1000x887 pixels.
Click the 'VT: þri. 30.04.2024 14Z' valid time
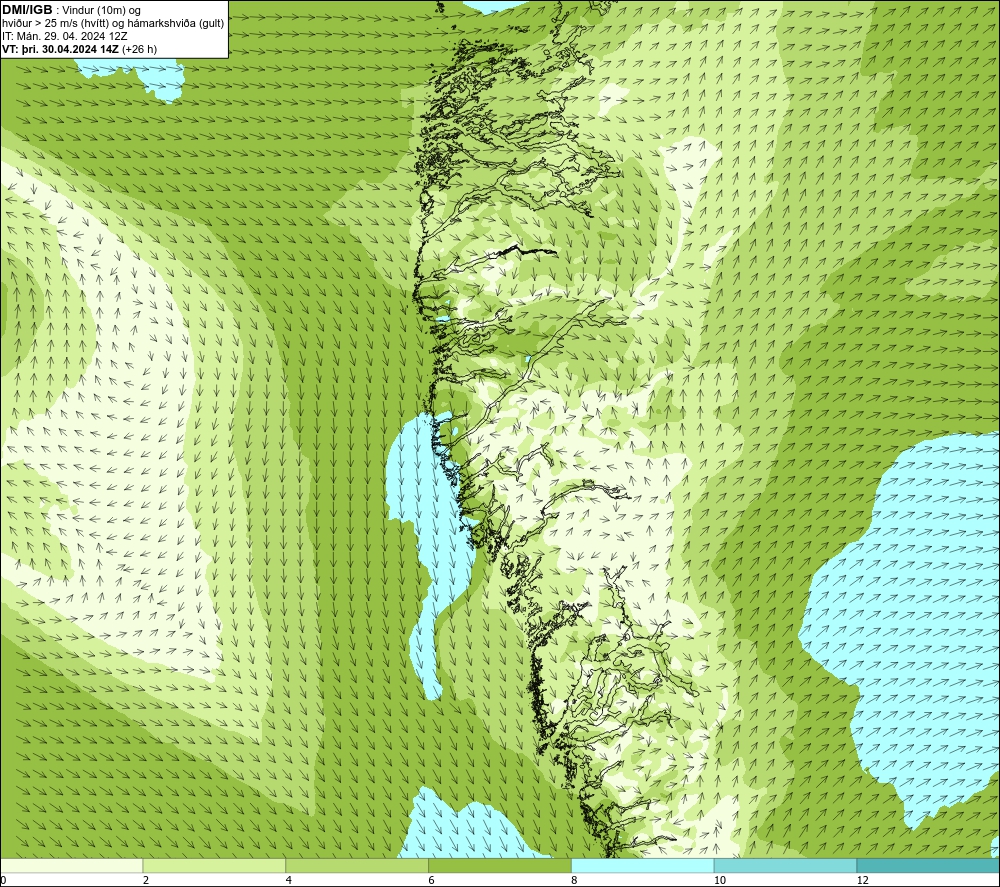point(61,49)
